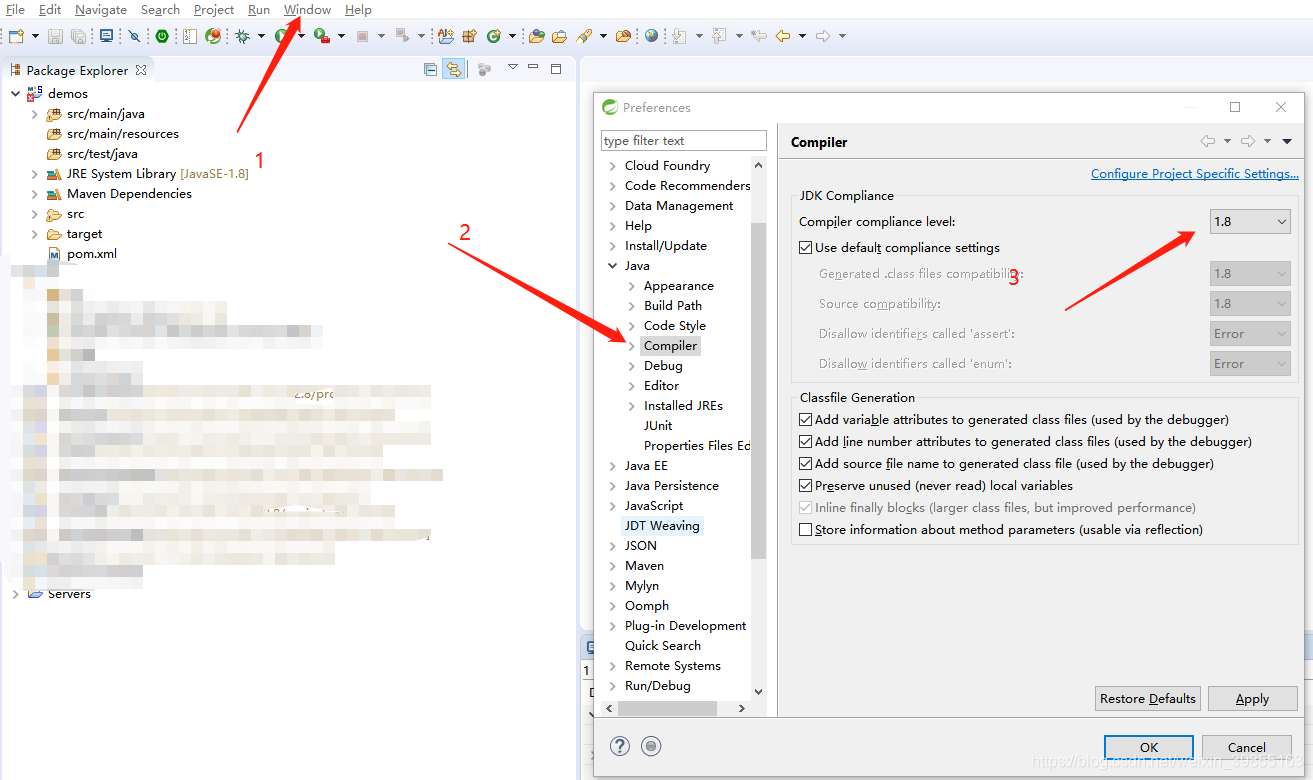Click the Save All toolbar icon
Screen dimensions: 1313x780
tap(78, 36)
